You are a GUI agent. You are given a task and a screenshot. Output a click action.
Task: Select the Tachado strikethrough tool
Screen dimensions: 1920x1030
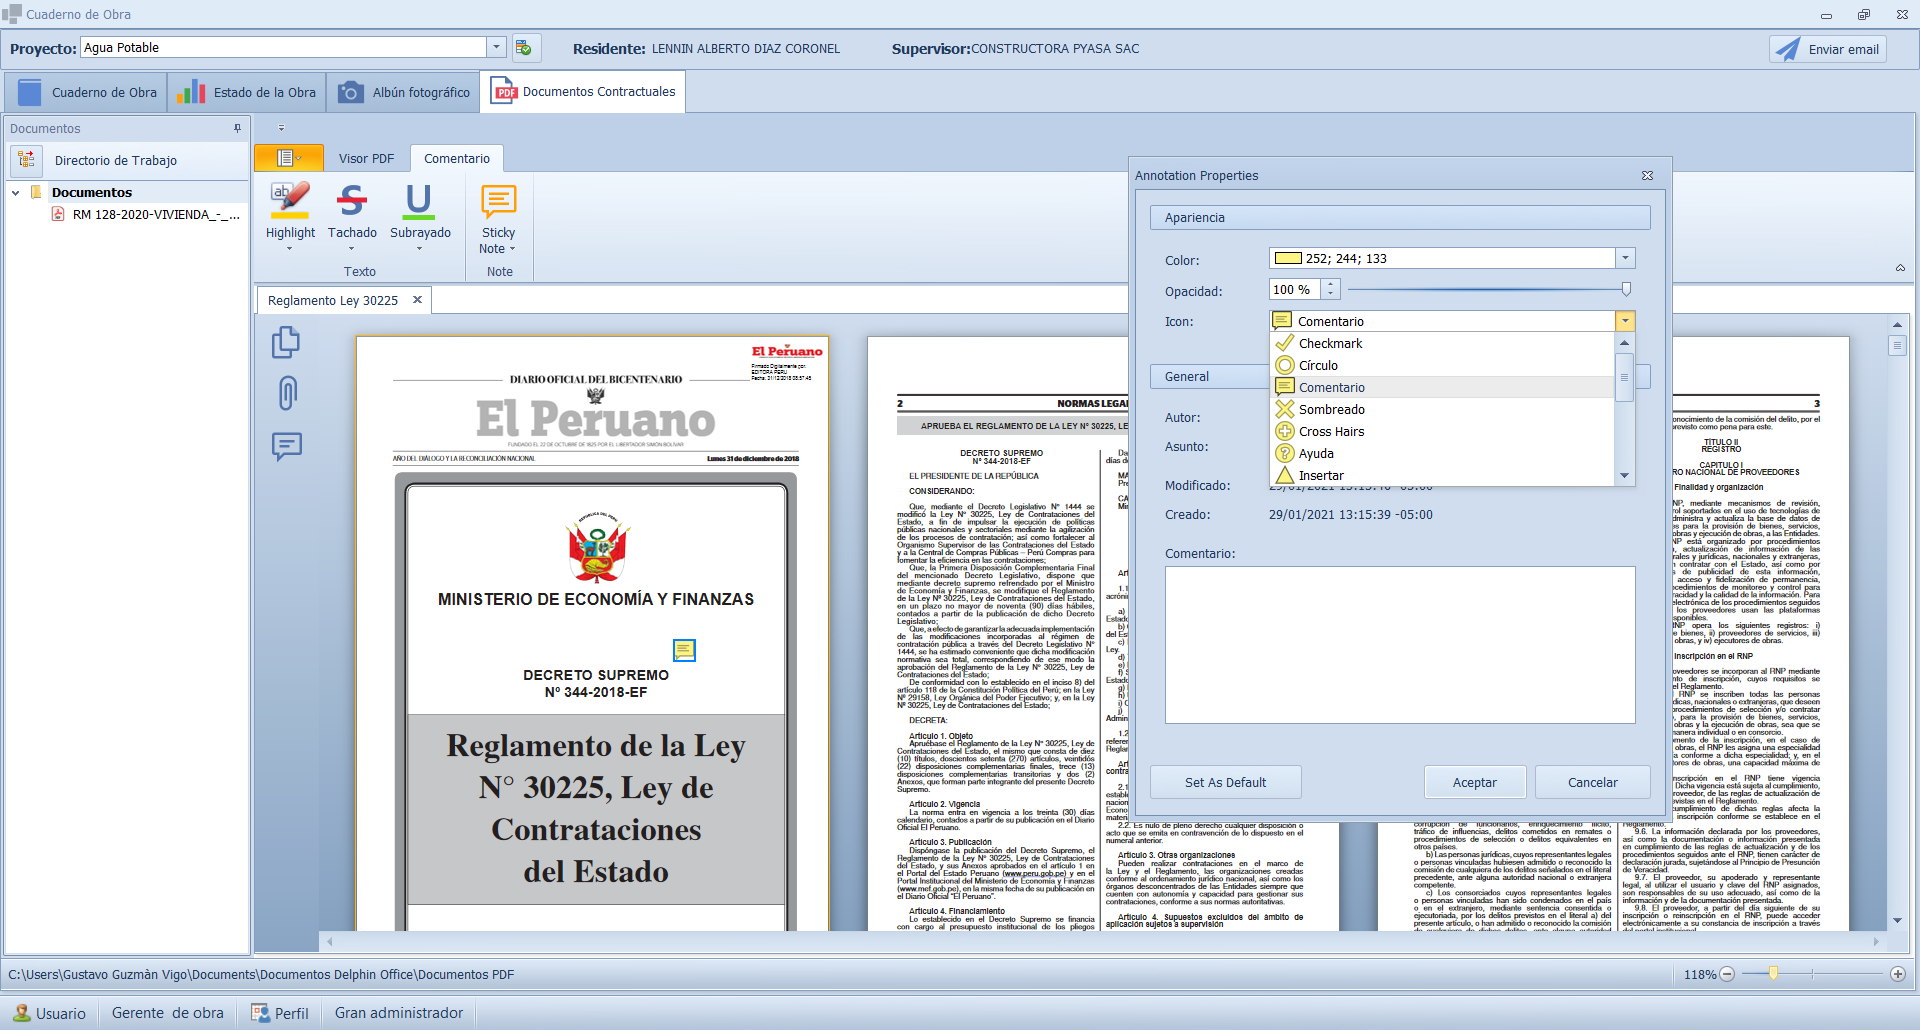click(352, 212)
